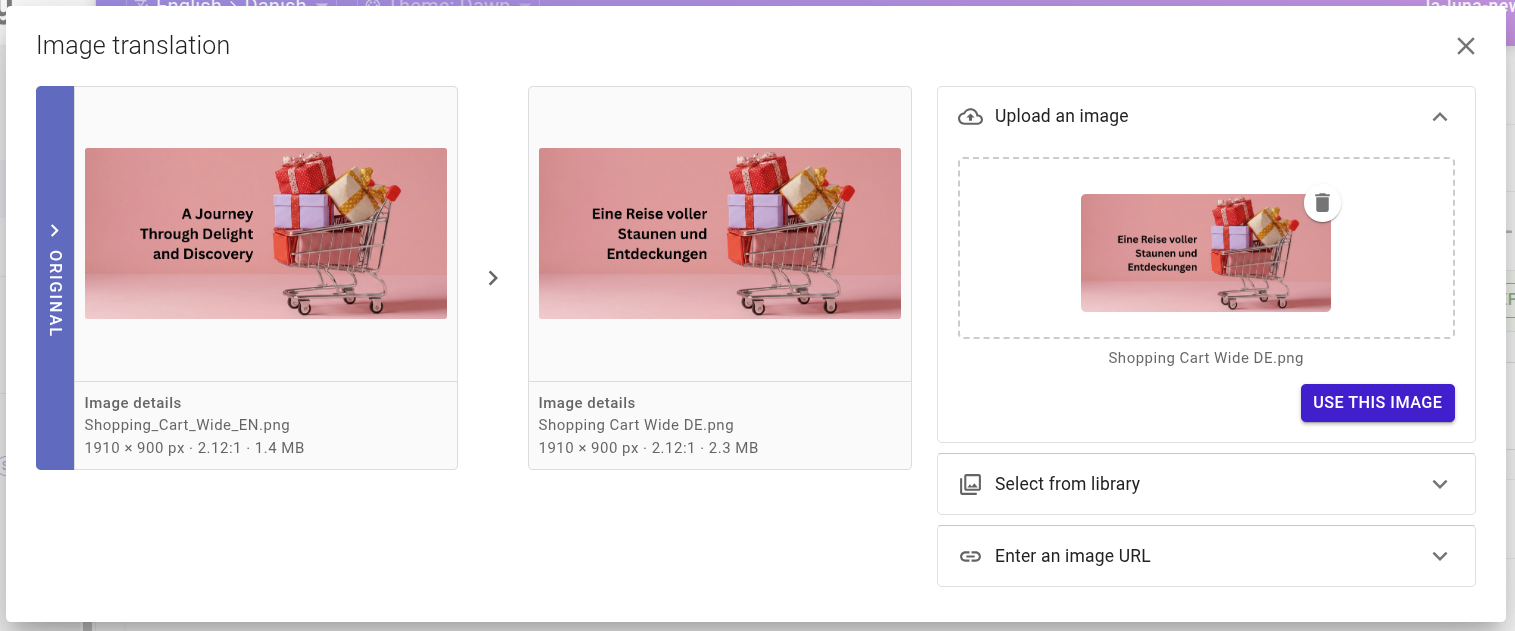This screenshot has height=631, width=1515.
Task: Click the link icon beside Enter an image URL
Action: tap(970, 557)
